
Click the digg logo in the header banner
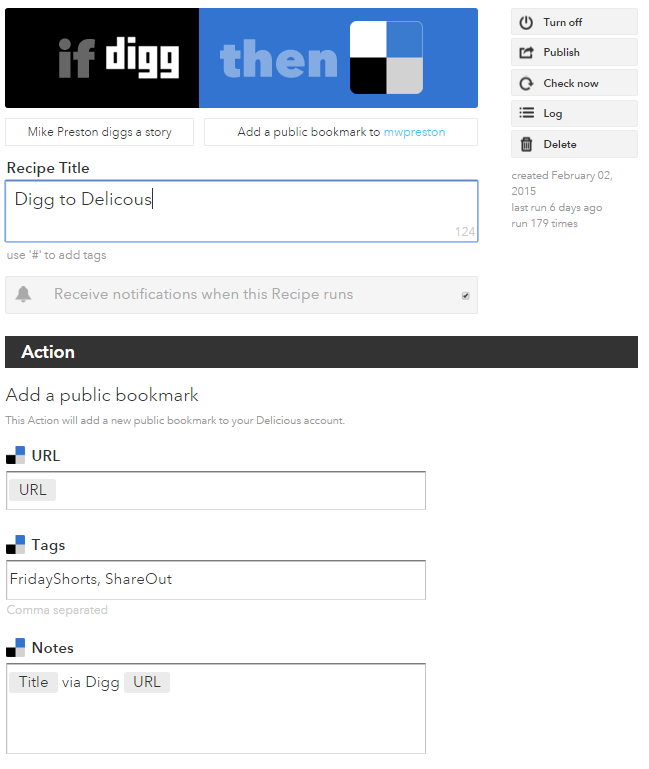(143, 58)
